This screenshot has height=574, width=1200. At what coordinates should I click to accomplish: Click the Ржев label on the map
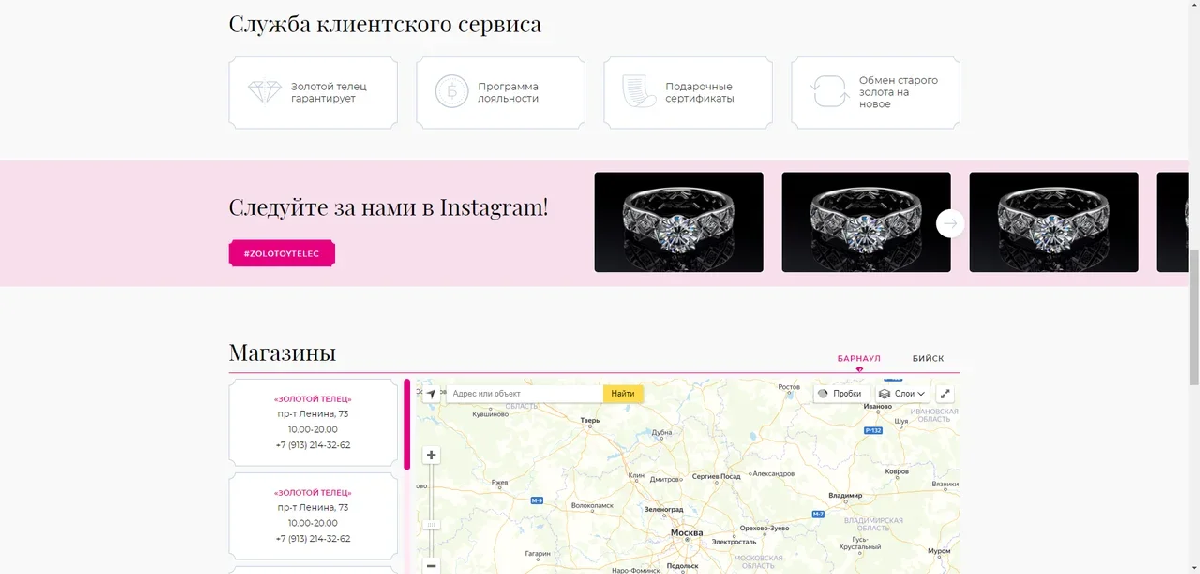pyautogui.click(x=501, y=482)
